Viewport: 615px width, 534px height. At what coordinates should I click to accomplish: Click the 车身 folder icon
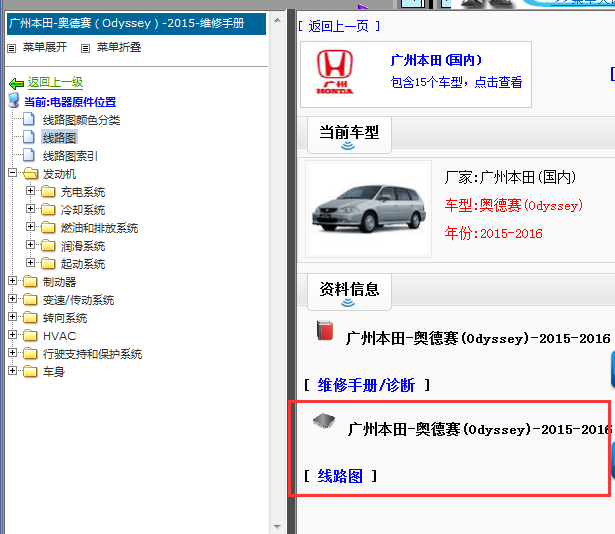coord(30,371)
